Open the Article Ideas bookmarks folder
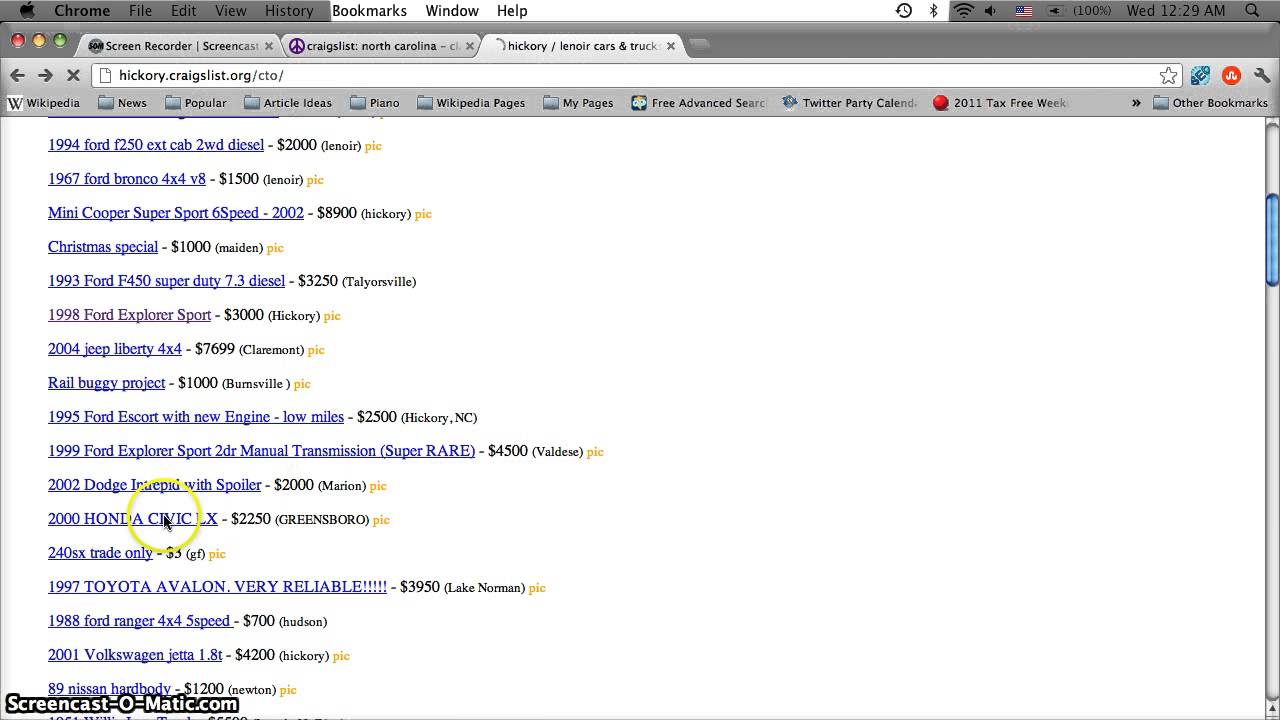Viewport: 1280px width, 720px height. click(x=288, y=103)
